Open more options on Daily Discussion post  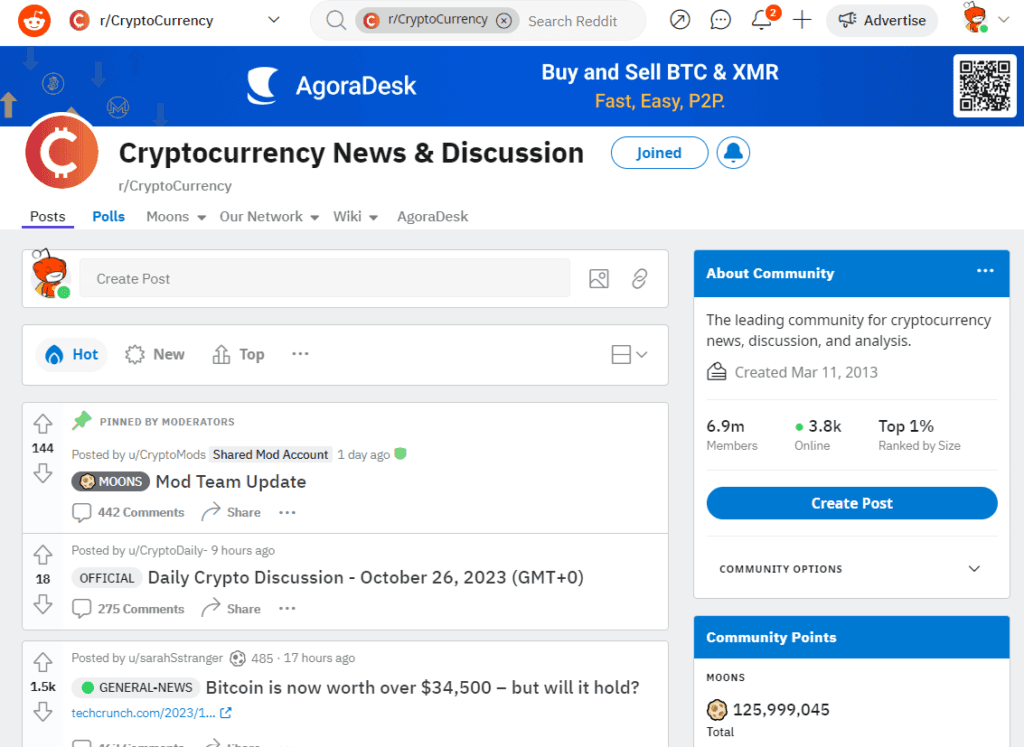click(x=287, y=609)
